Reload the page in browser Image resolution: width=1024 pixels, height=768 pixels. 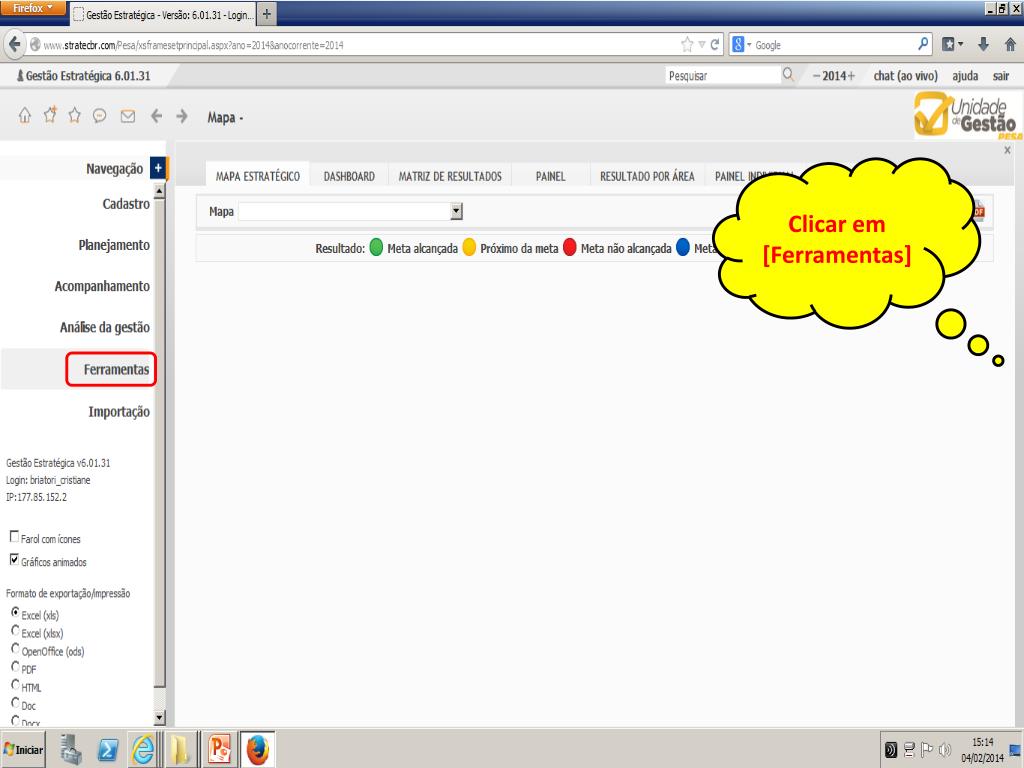point(714,44)
